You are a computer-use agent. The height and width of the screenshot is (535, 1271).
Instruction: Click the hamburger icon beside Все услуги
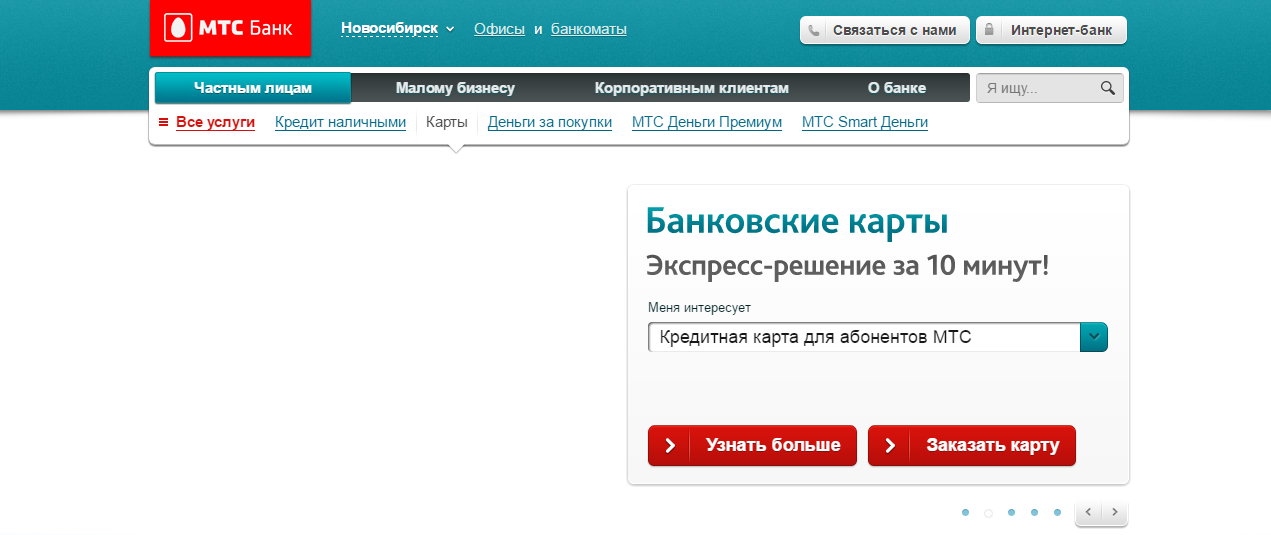click(x=164, y=122)
